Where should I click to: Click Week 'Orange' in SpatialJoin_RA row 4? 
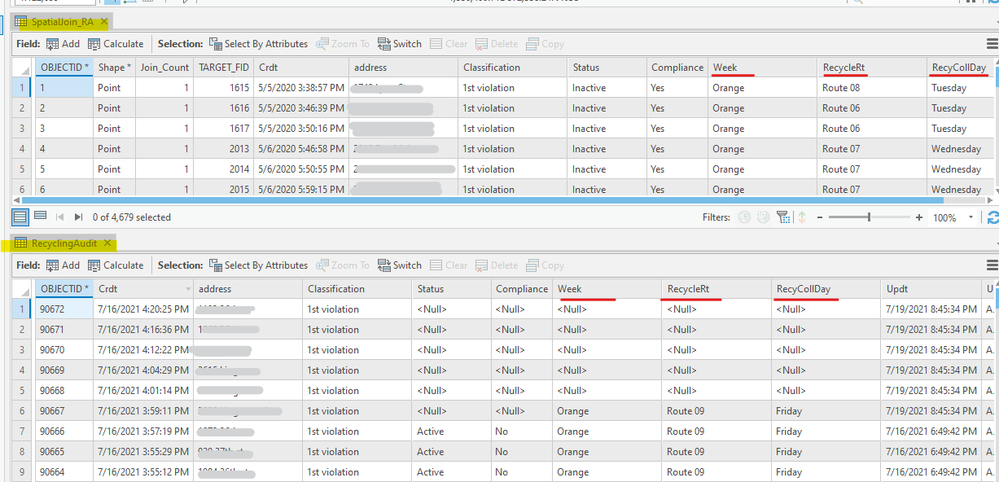[762, 149]
